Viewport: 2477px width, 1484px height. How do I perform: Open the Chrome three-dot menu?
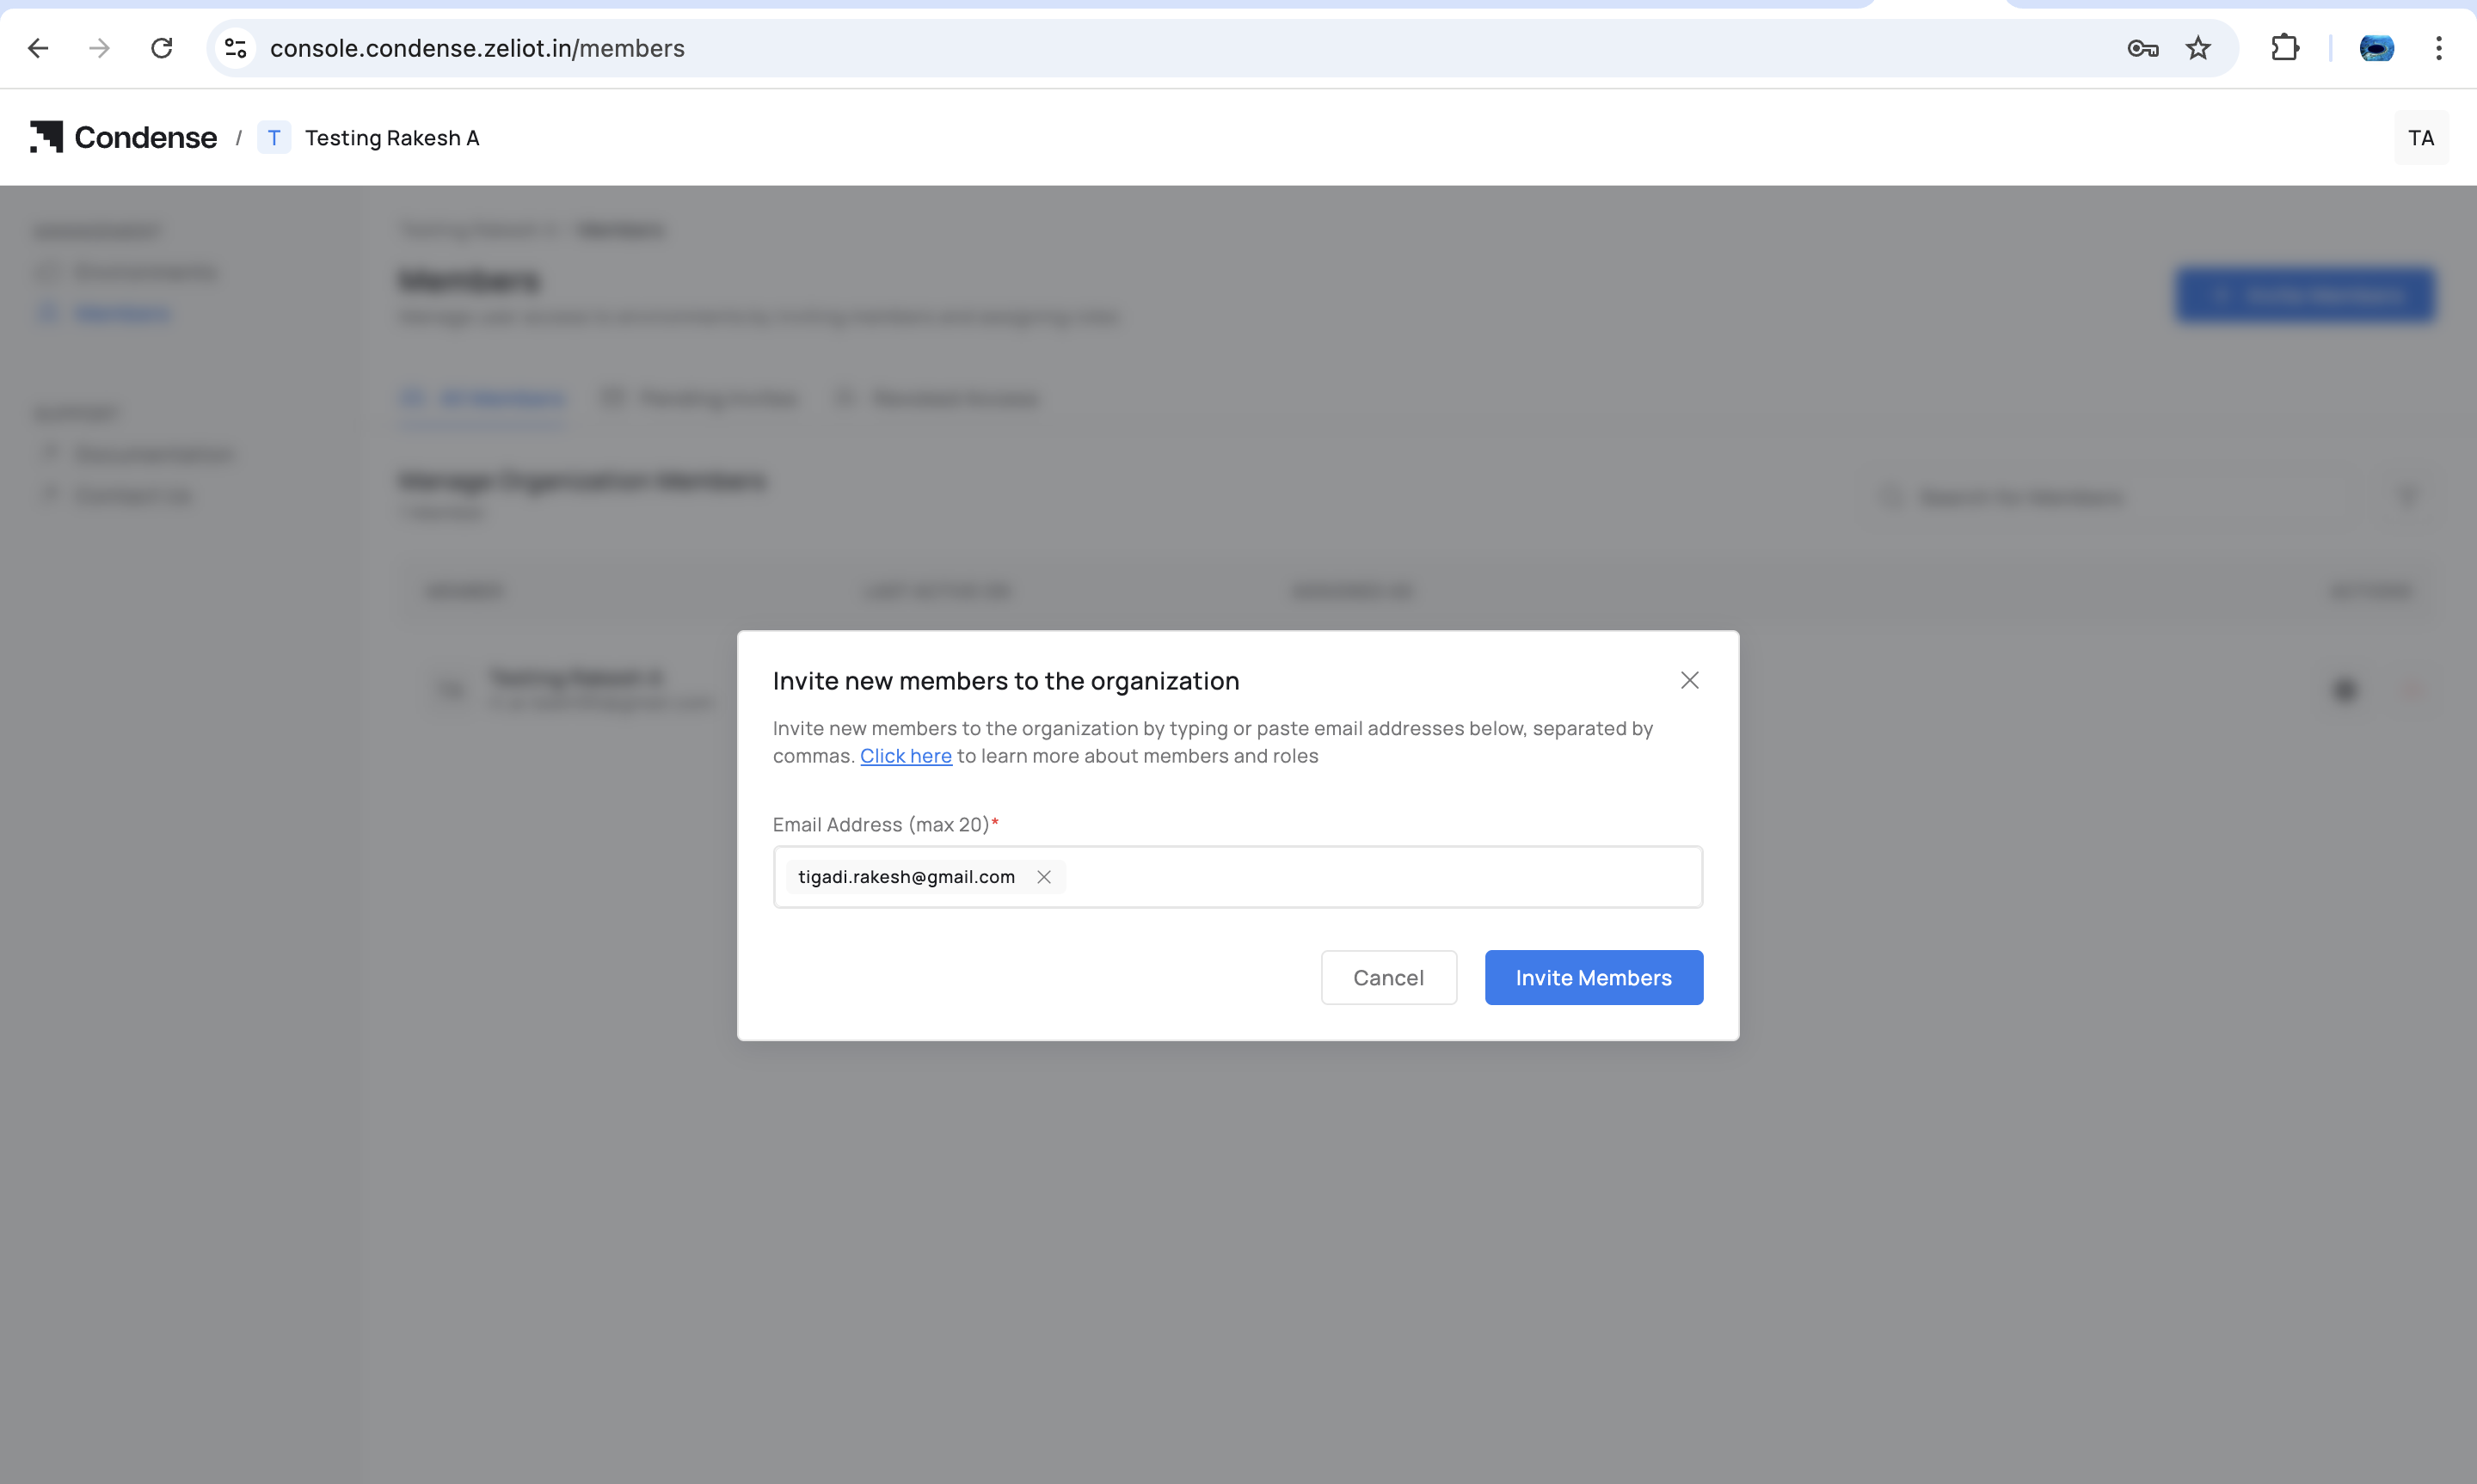(2438, 48)
